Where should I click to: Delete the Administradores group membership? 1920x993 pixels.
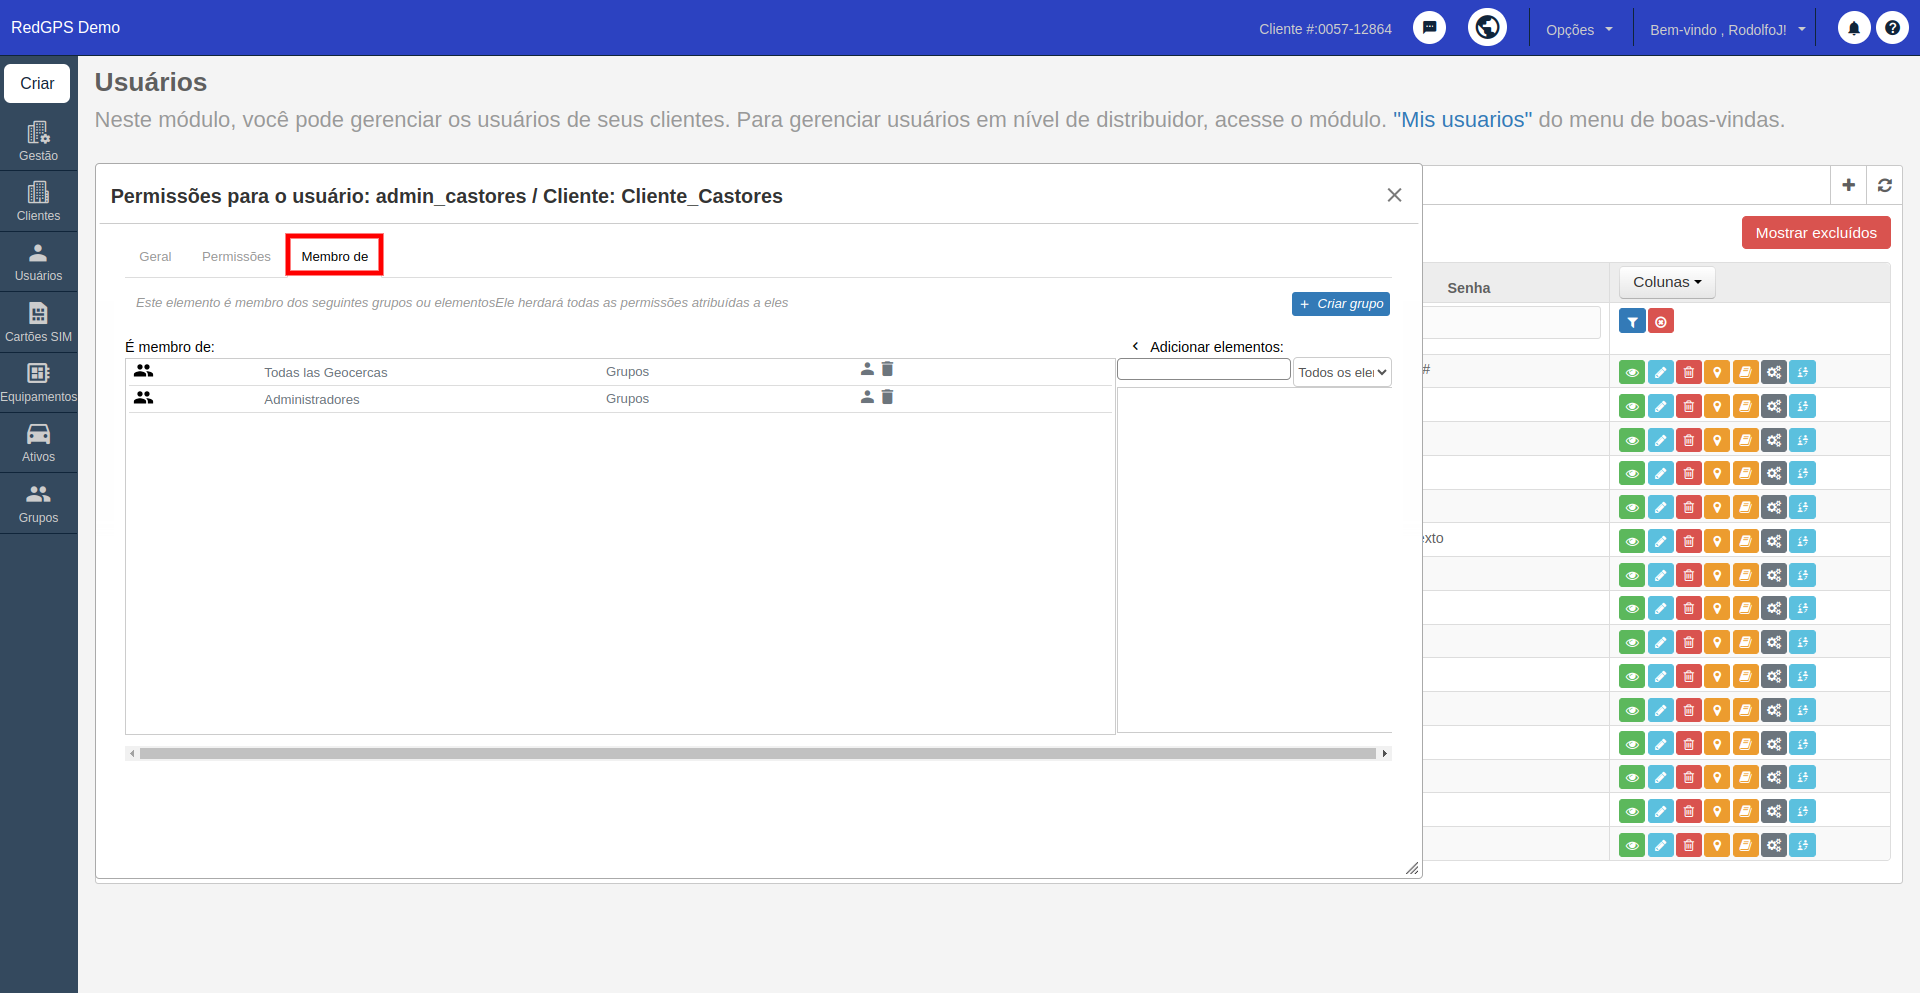coord(887,397)
